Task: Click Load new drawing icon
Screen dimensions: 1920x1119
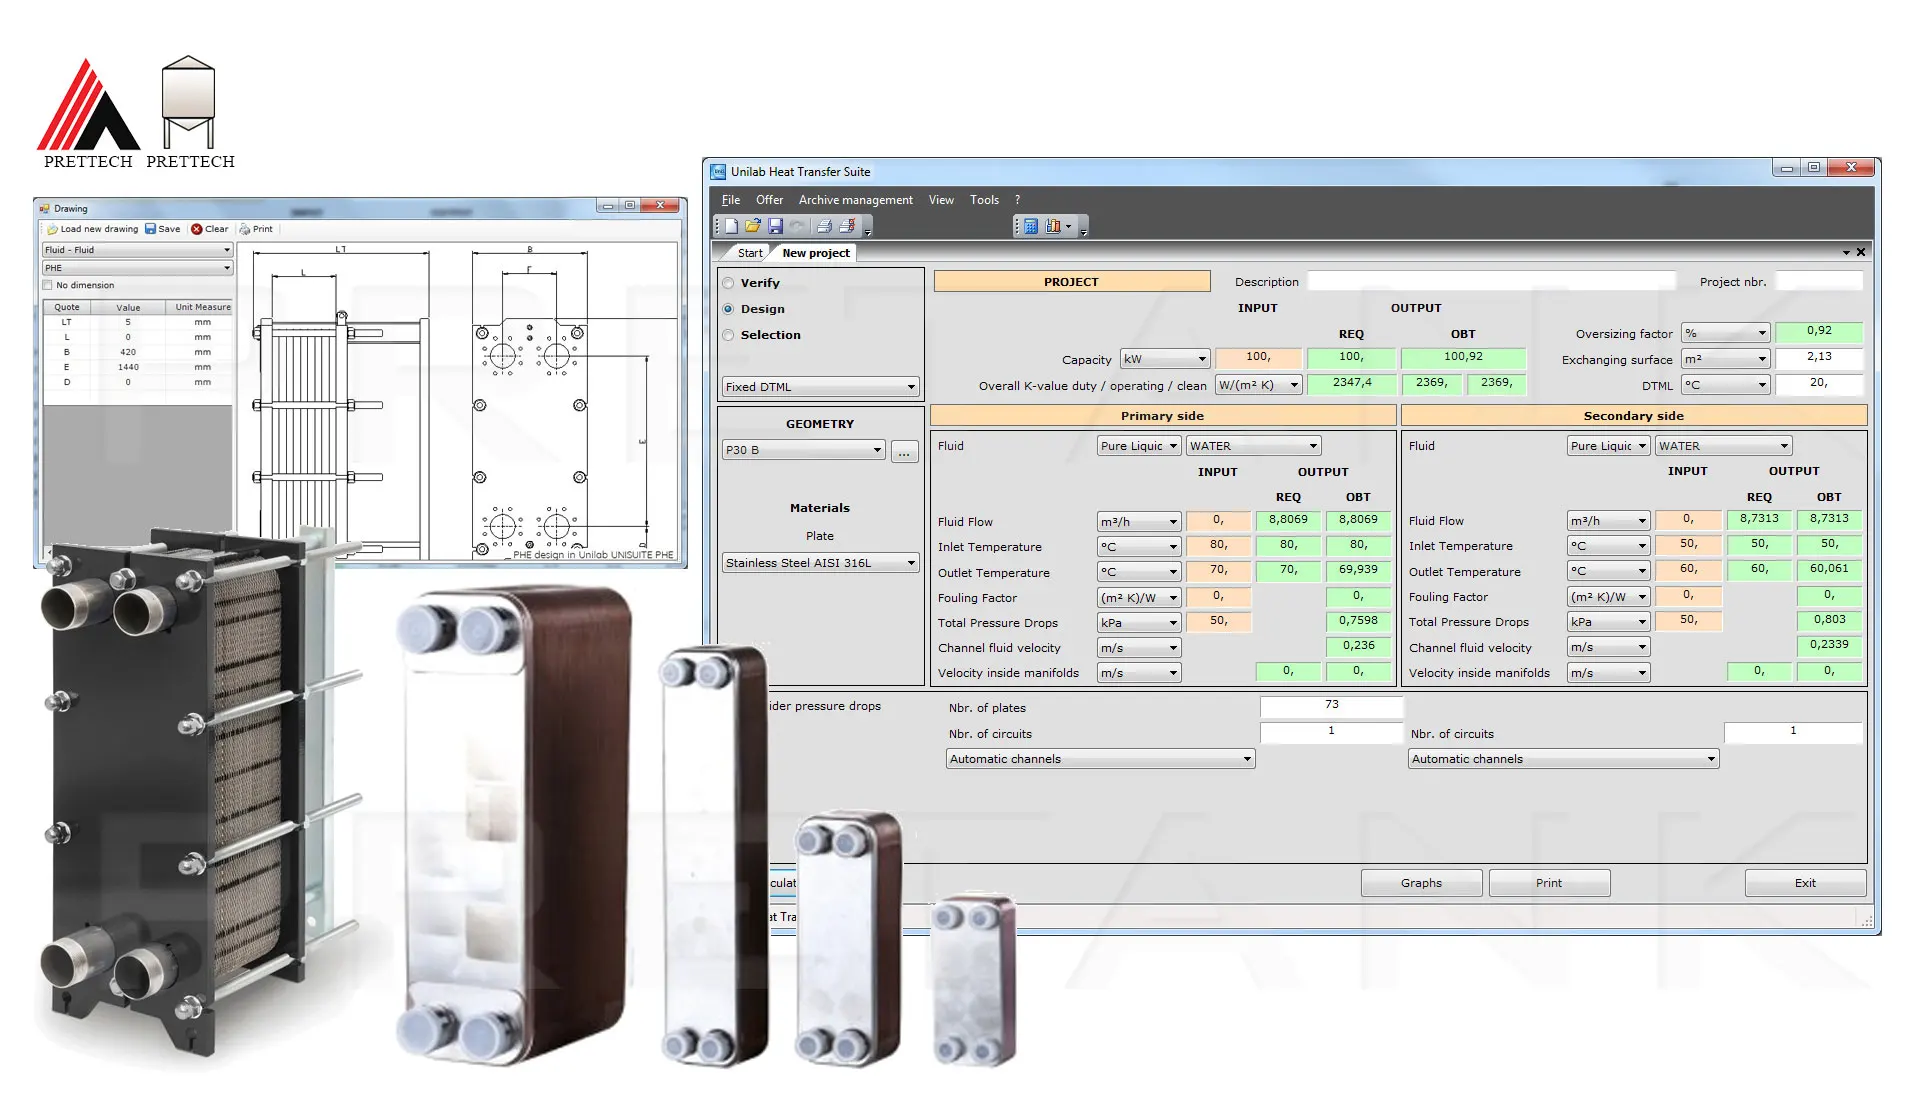Action: coord(53,229)
